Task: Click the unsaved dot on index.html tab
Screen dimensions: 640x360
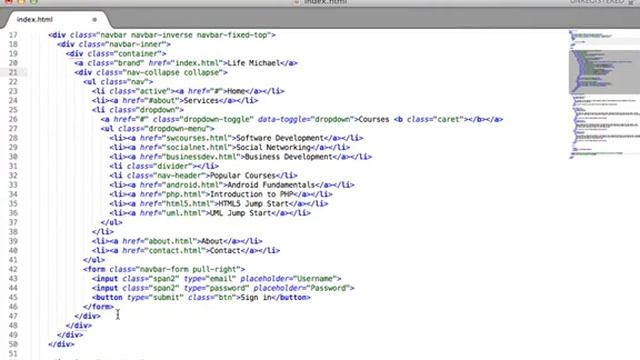Action: (94, 19)
